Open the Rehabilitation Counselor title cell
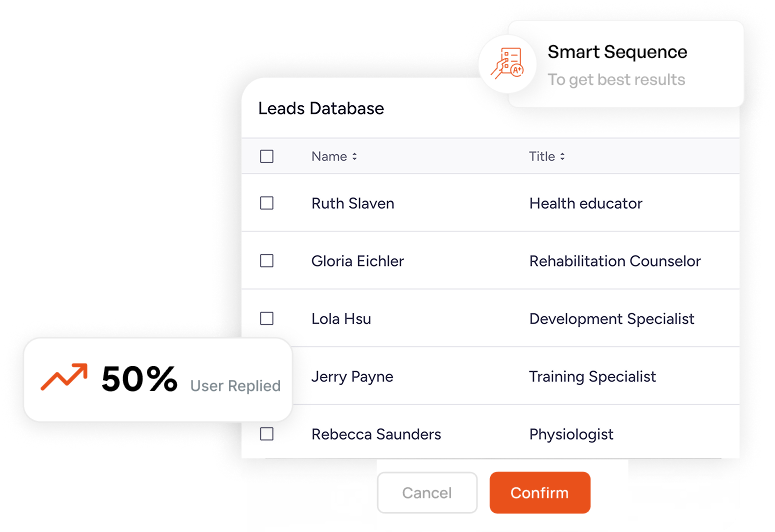The height and width of the screenshot is (532, 775). pos(615,261)
